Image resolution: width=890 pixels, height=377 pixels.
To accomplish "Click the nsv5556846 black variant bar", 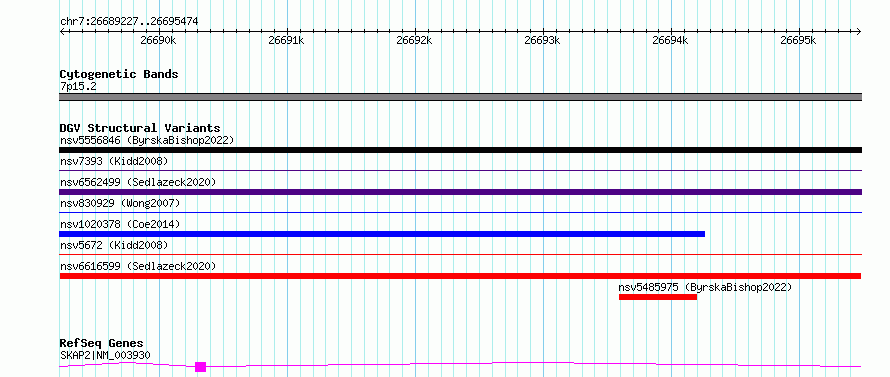I will click(x=460, y=150).
